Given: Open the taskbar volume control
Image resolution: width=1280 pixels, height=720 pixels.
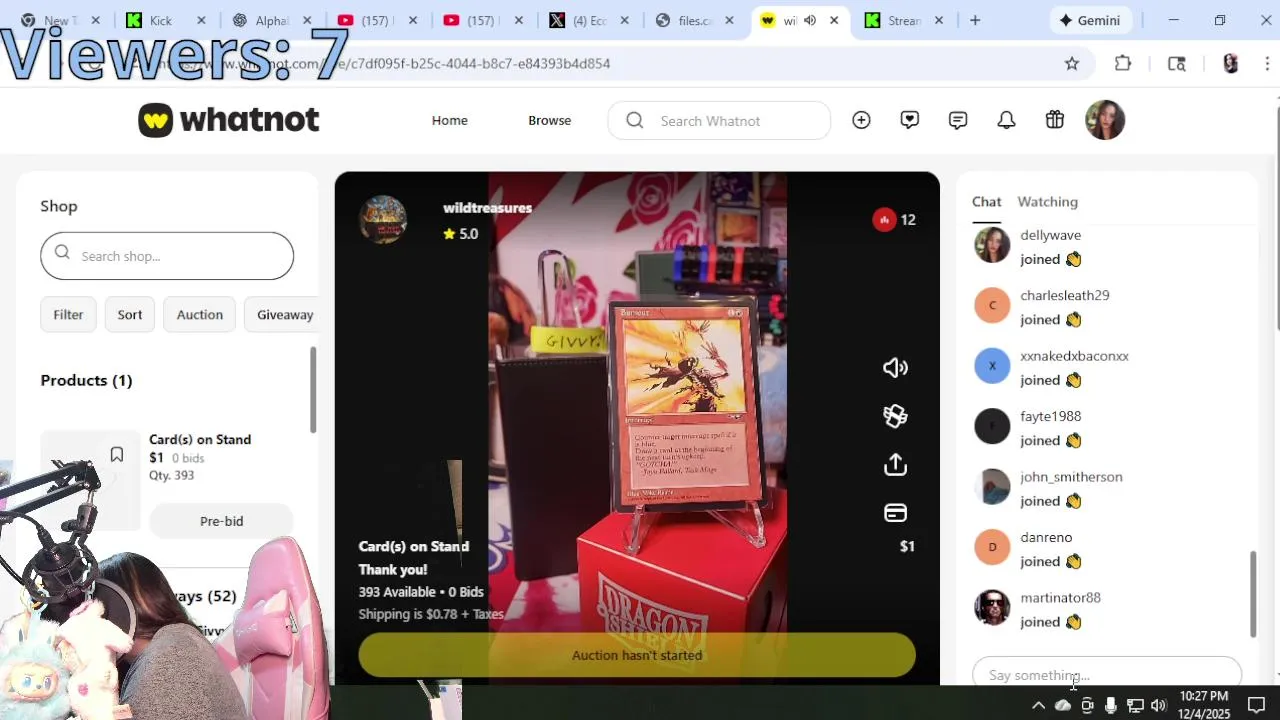Looking at the screenshot, I should pos(1159,706).
